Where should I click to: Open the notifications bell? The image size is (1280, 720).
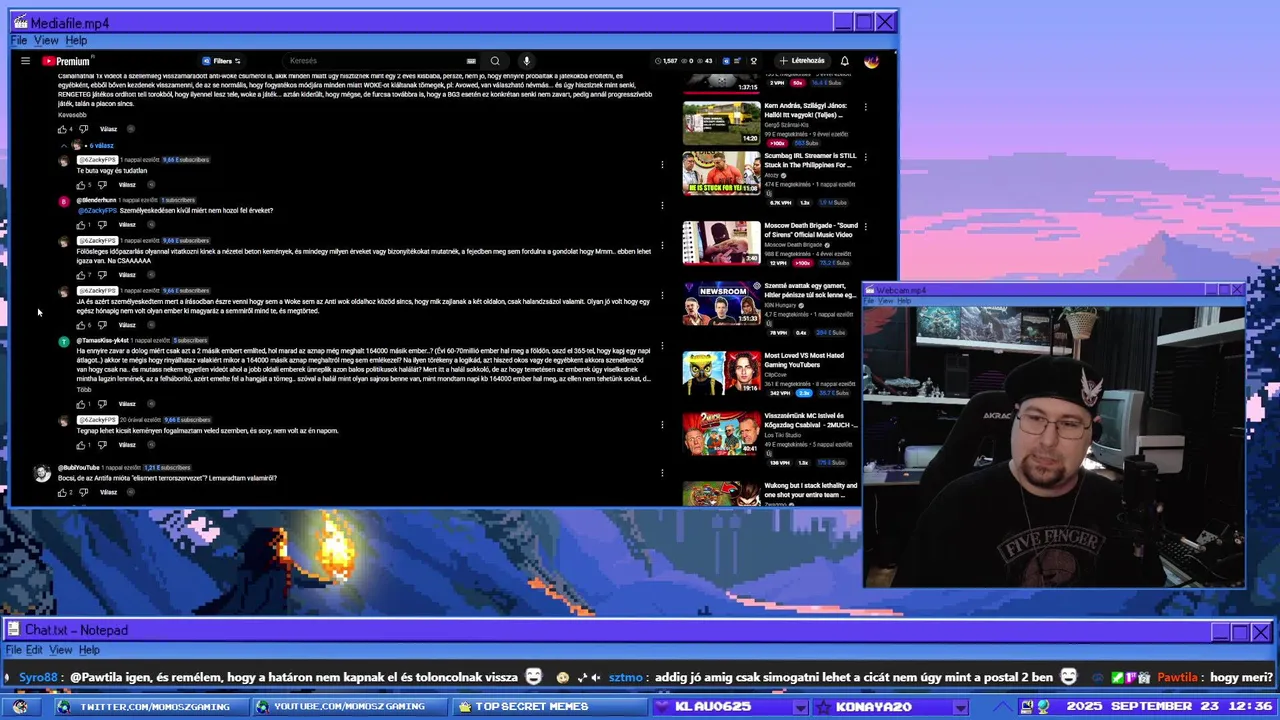[x=844, y=61]
